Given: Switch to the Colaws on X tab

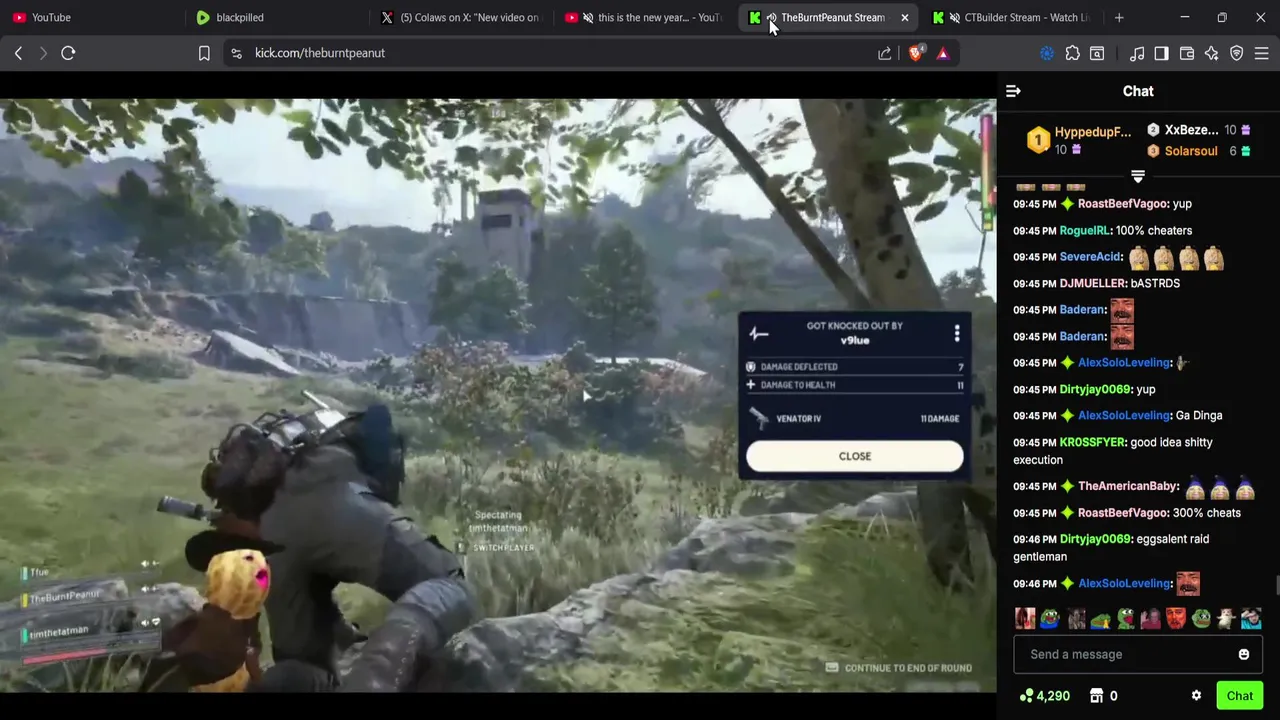Looking at the screenshot, I should [461, 17].
